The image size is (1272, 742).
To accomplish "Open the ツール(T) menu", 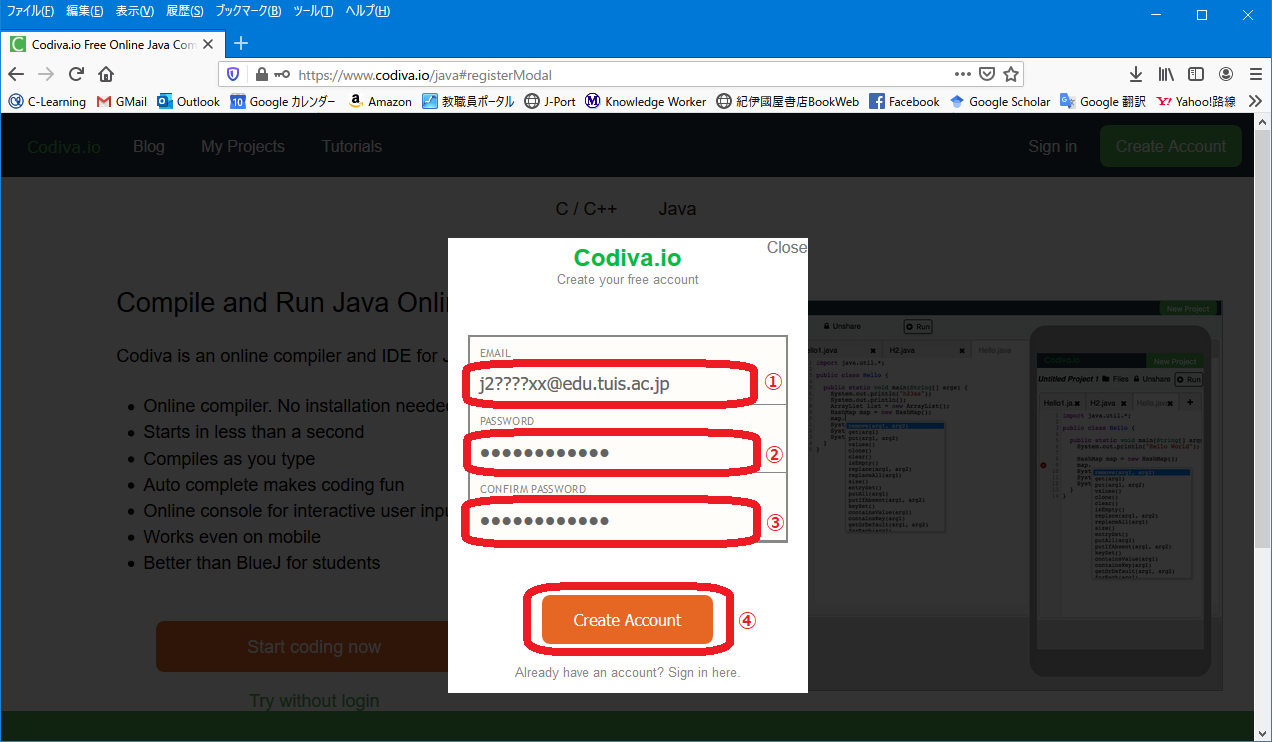I will pos(314,11).
